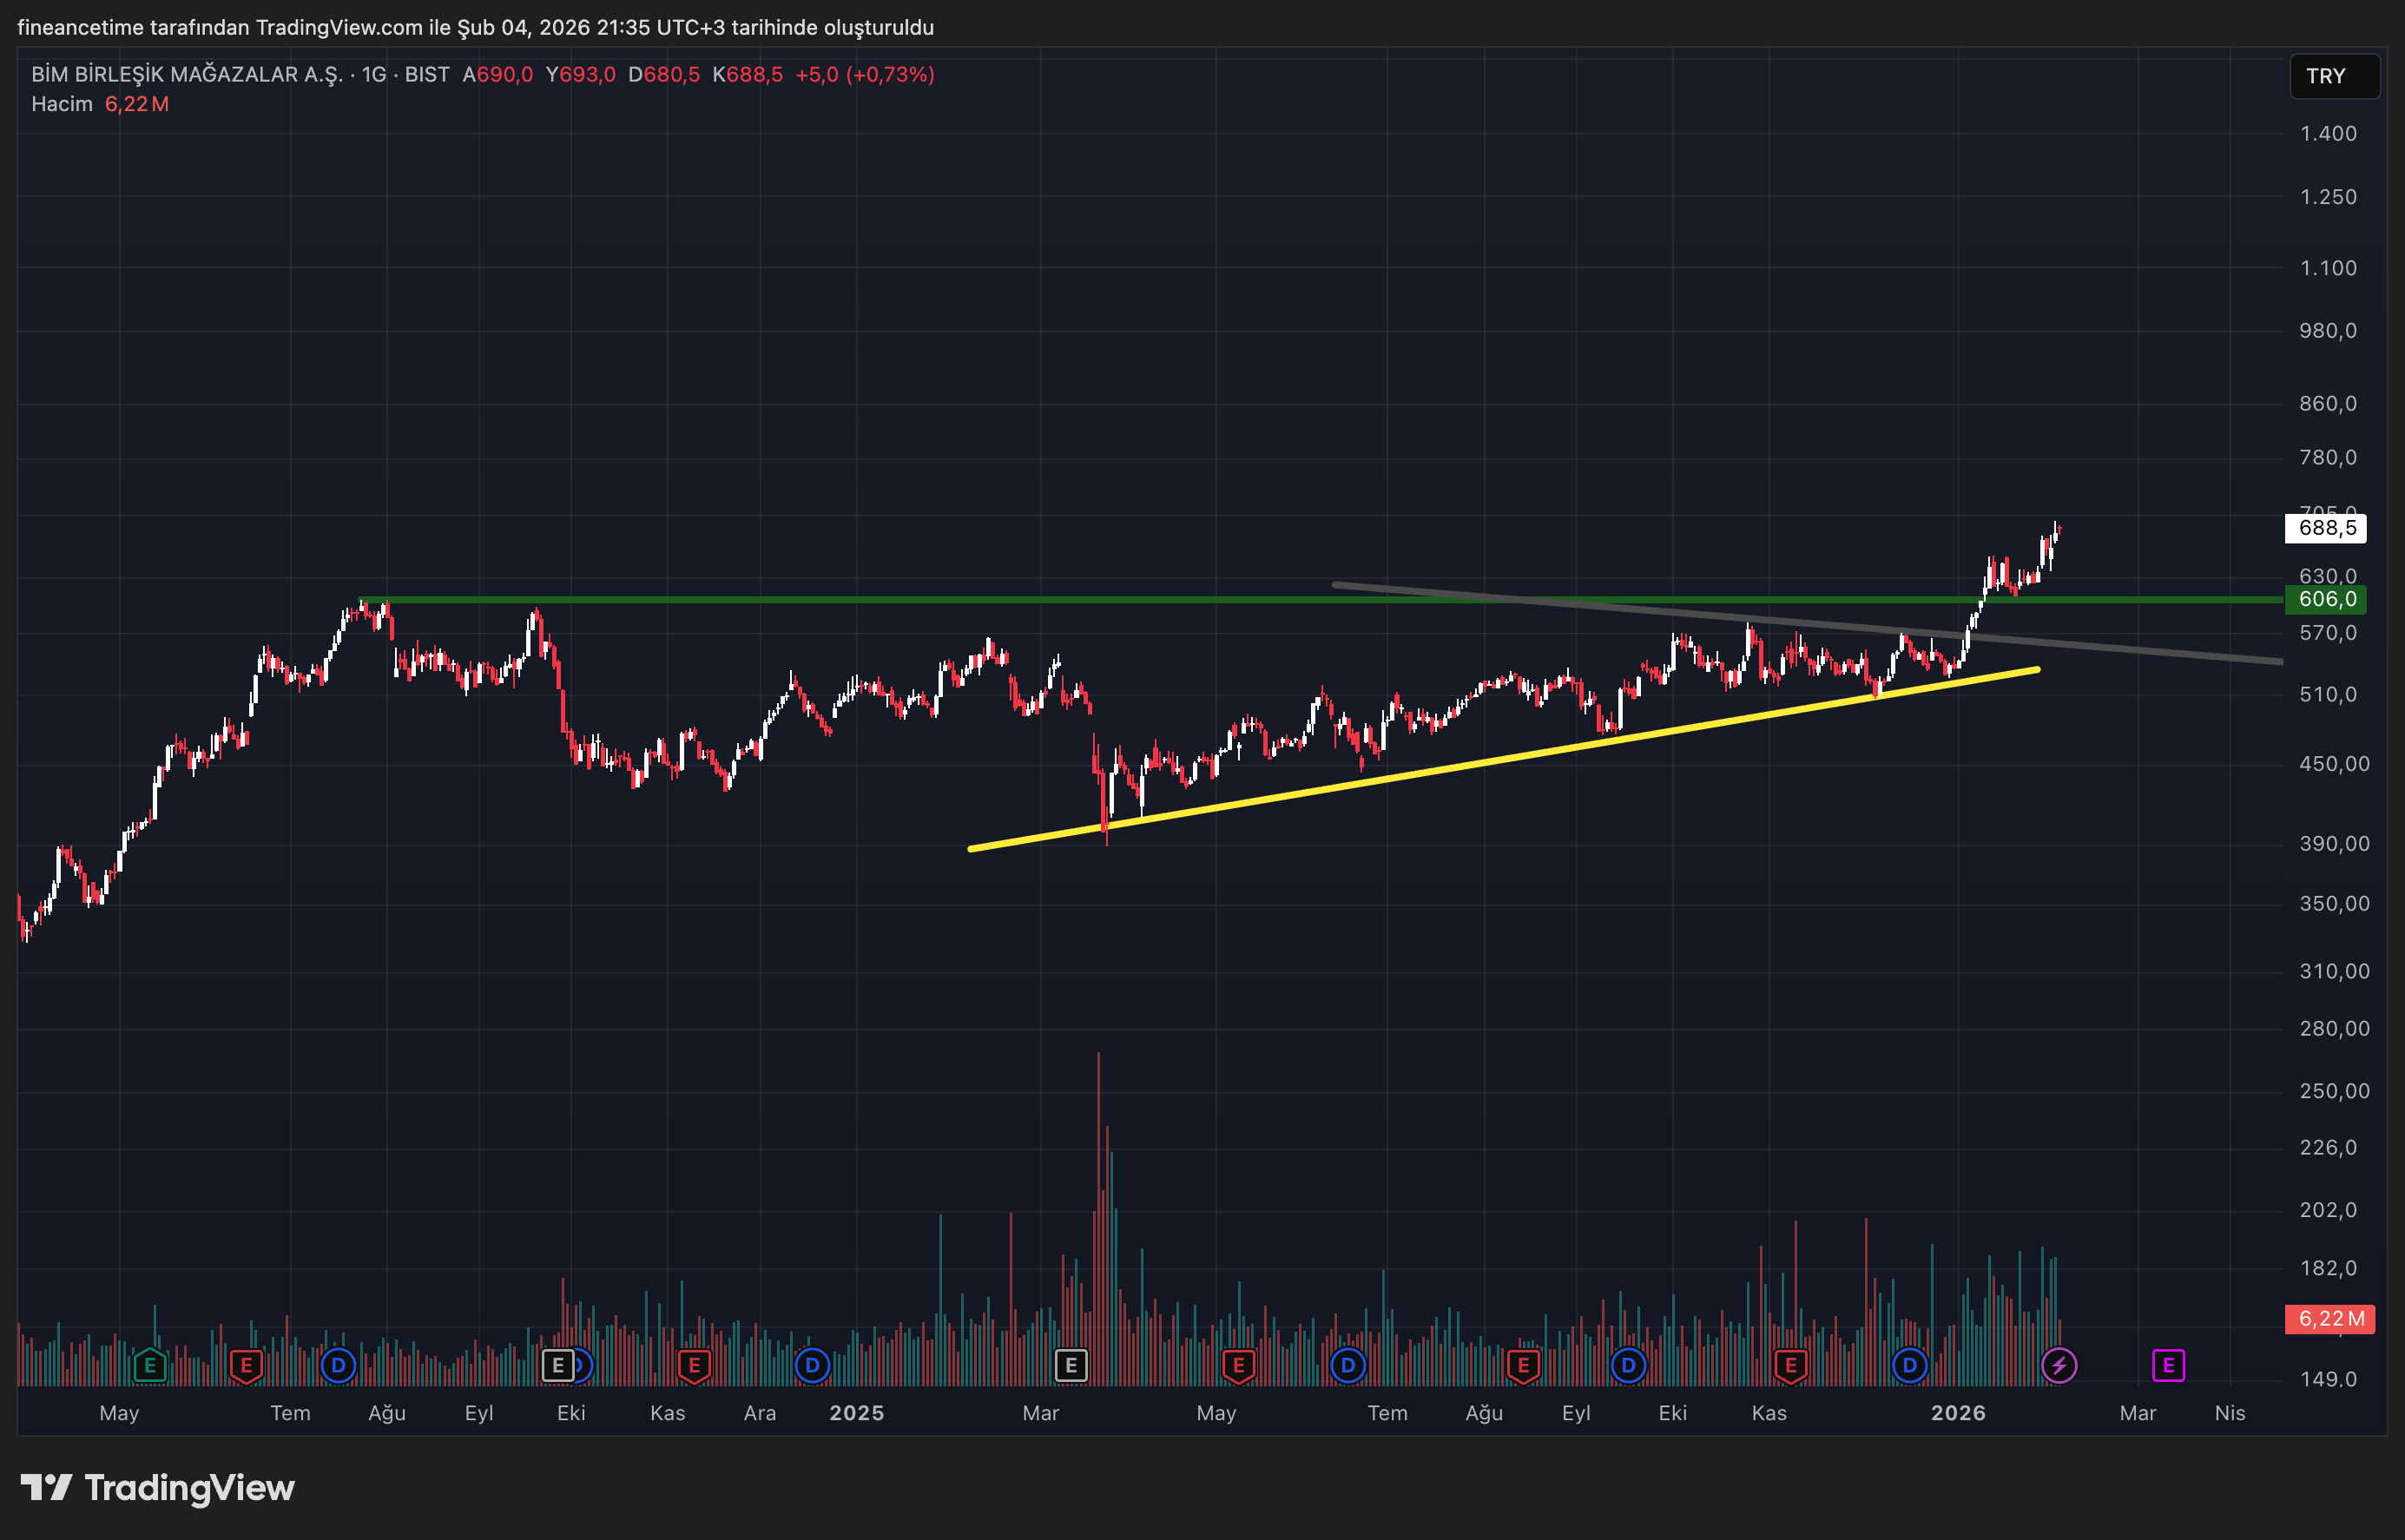2405x1540 pixels.
Task: Click the red earnings E marker above May 2025
Action: [x=1238, y=1365]
